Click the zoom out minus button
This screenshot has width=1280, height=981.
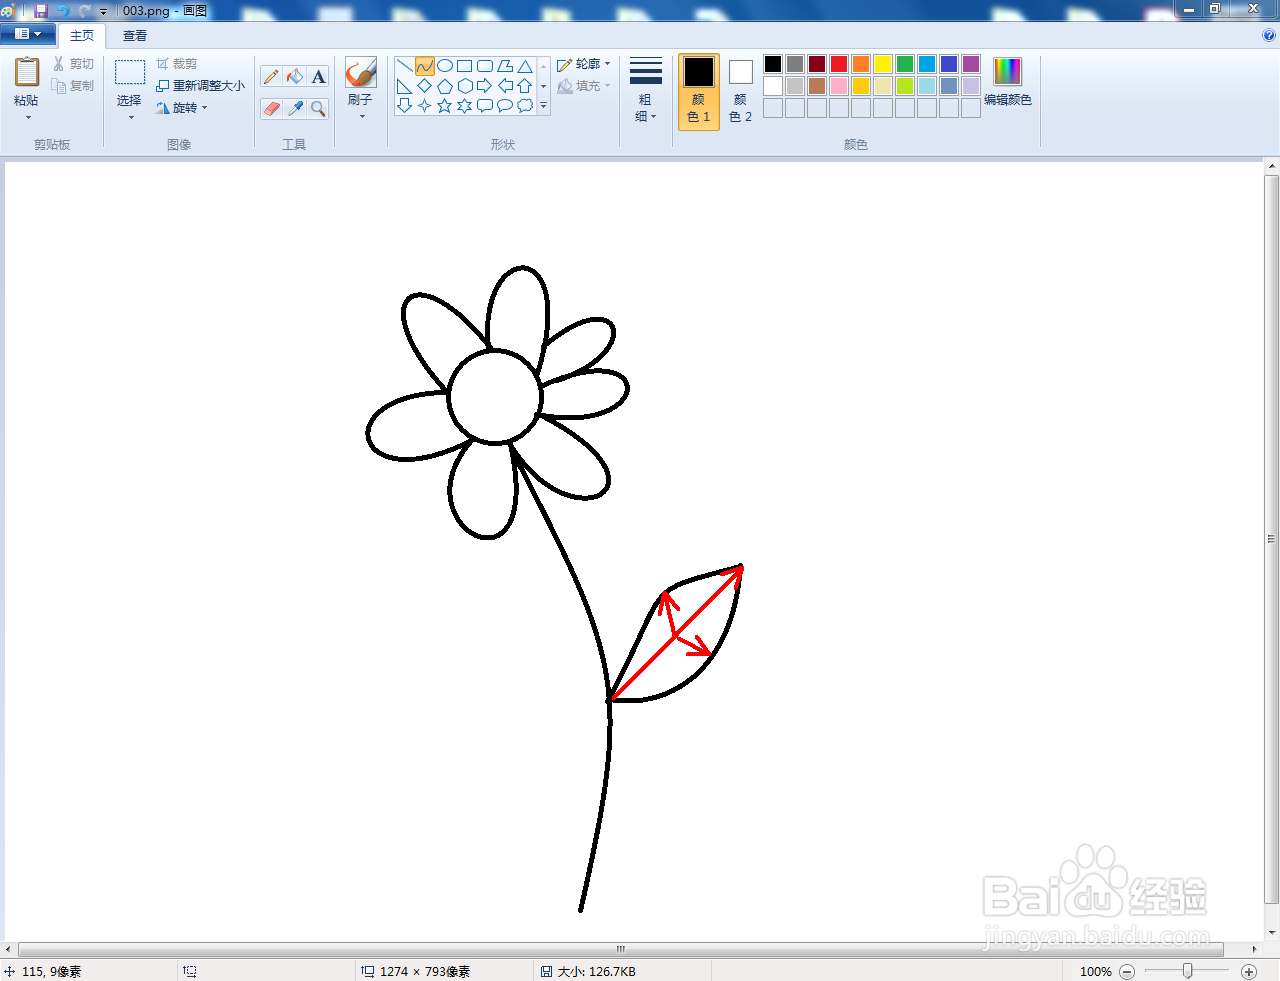[x=1127, y=971]
